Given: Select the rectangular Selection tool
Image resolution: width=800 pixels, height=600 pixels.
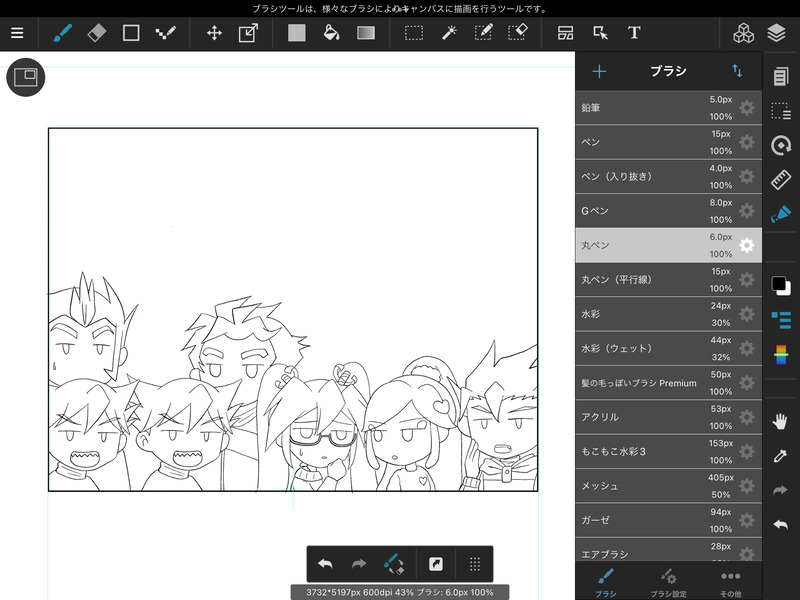Looking at the screenshot, I should [x=414, y=33].
